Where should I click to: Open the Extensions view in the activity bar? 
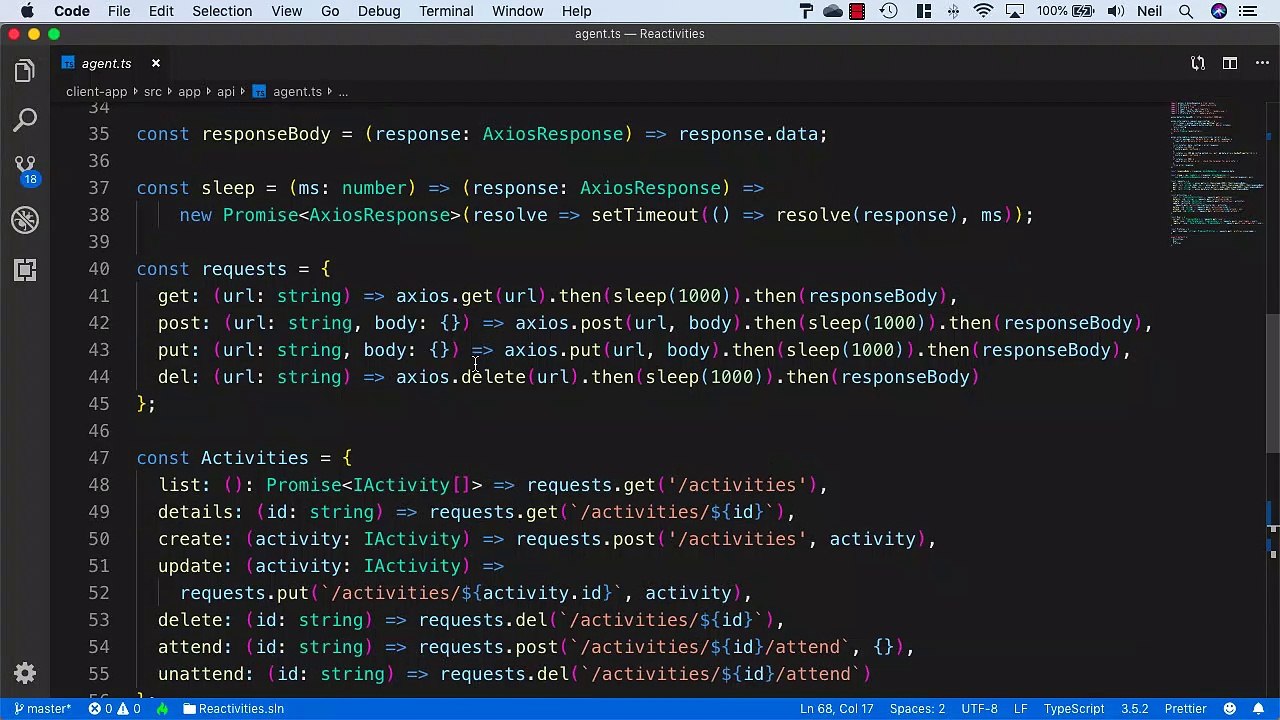(25, 270)
